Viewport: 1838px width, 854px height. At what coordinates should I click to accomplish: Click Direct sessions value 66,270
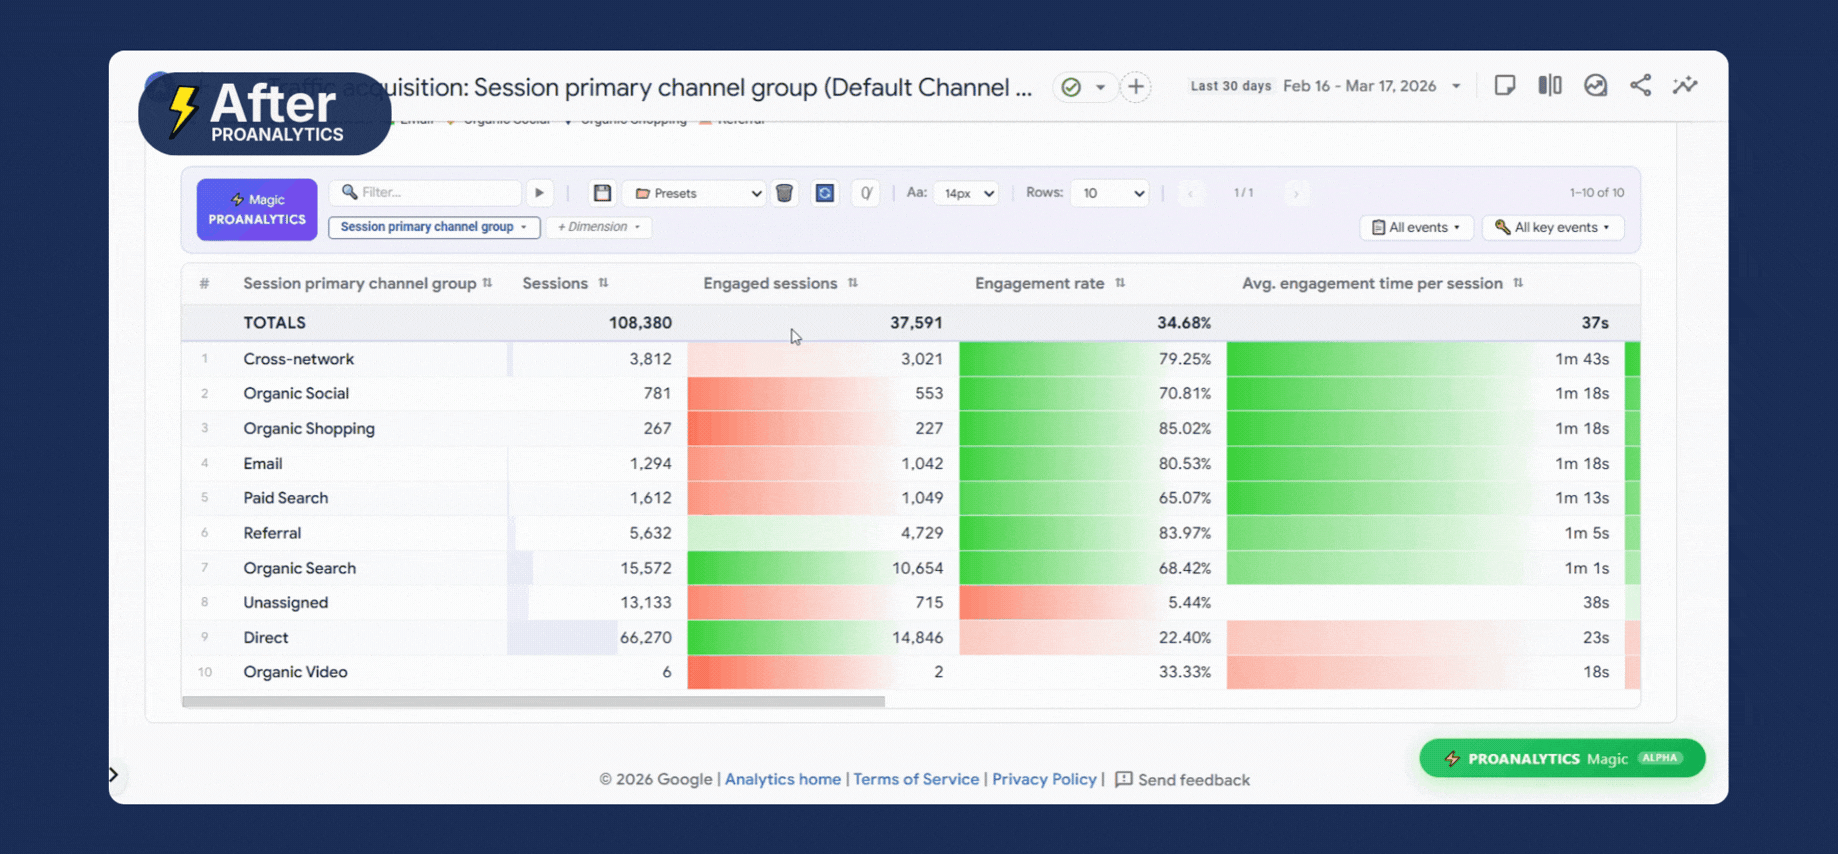click(645, 638)
